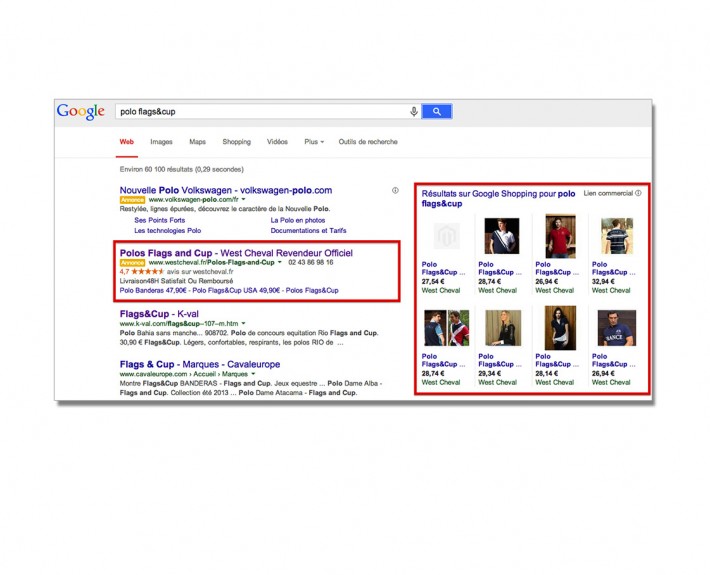Expand arrow next to www.volkswagen-polo.com/fr
The width and height of the screenshot is (710, 575).
[244, 199]
